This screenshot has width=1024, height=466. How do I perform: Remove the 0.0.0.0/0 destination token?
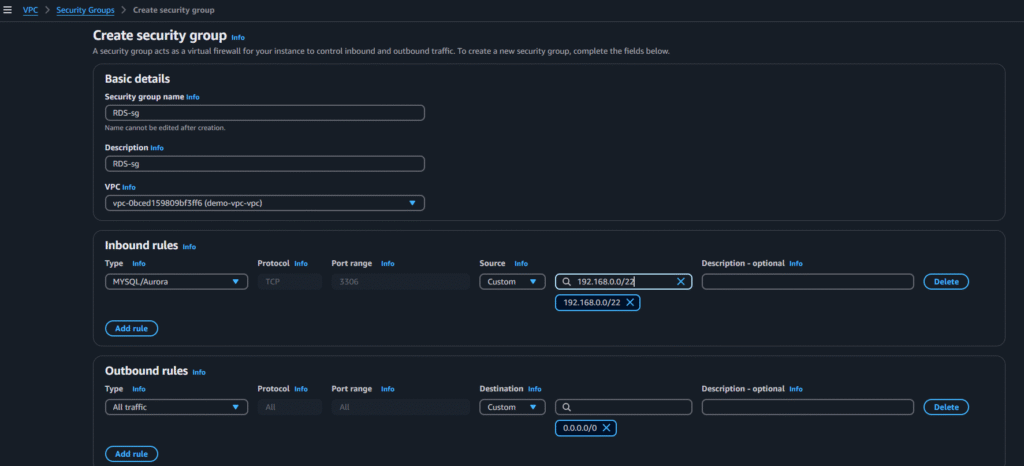click(606, 428)
